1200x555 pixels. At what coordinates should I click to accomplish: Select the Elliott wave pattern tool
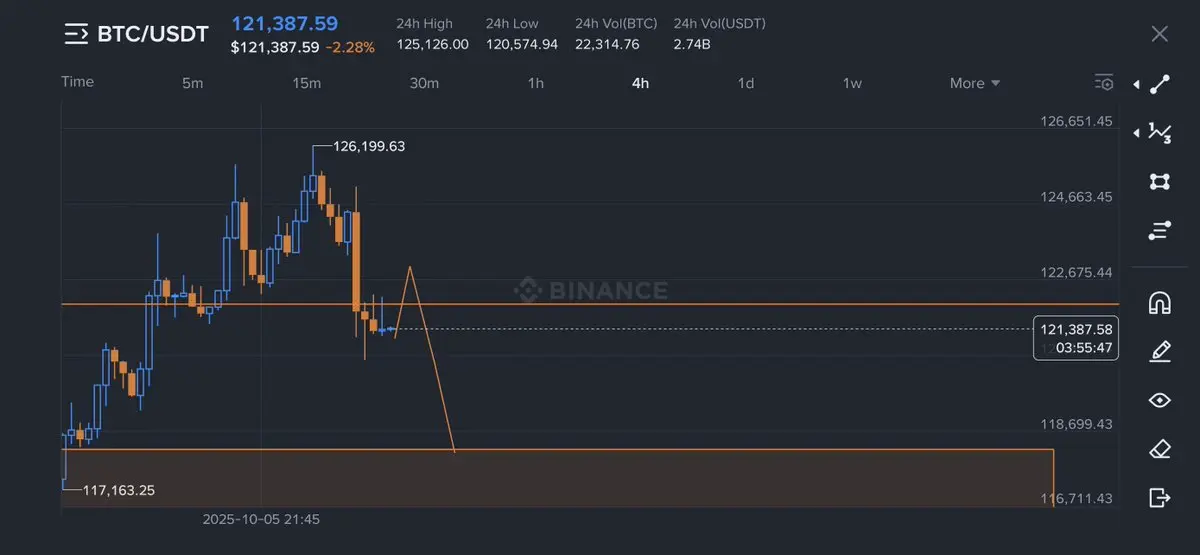coord(1160,132)
